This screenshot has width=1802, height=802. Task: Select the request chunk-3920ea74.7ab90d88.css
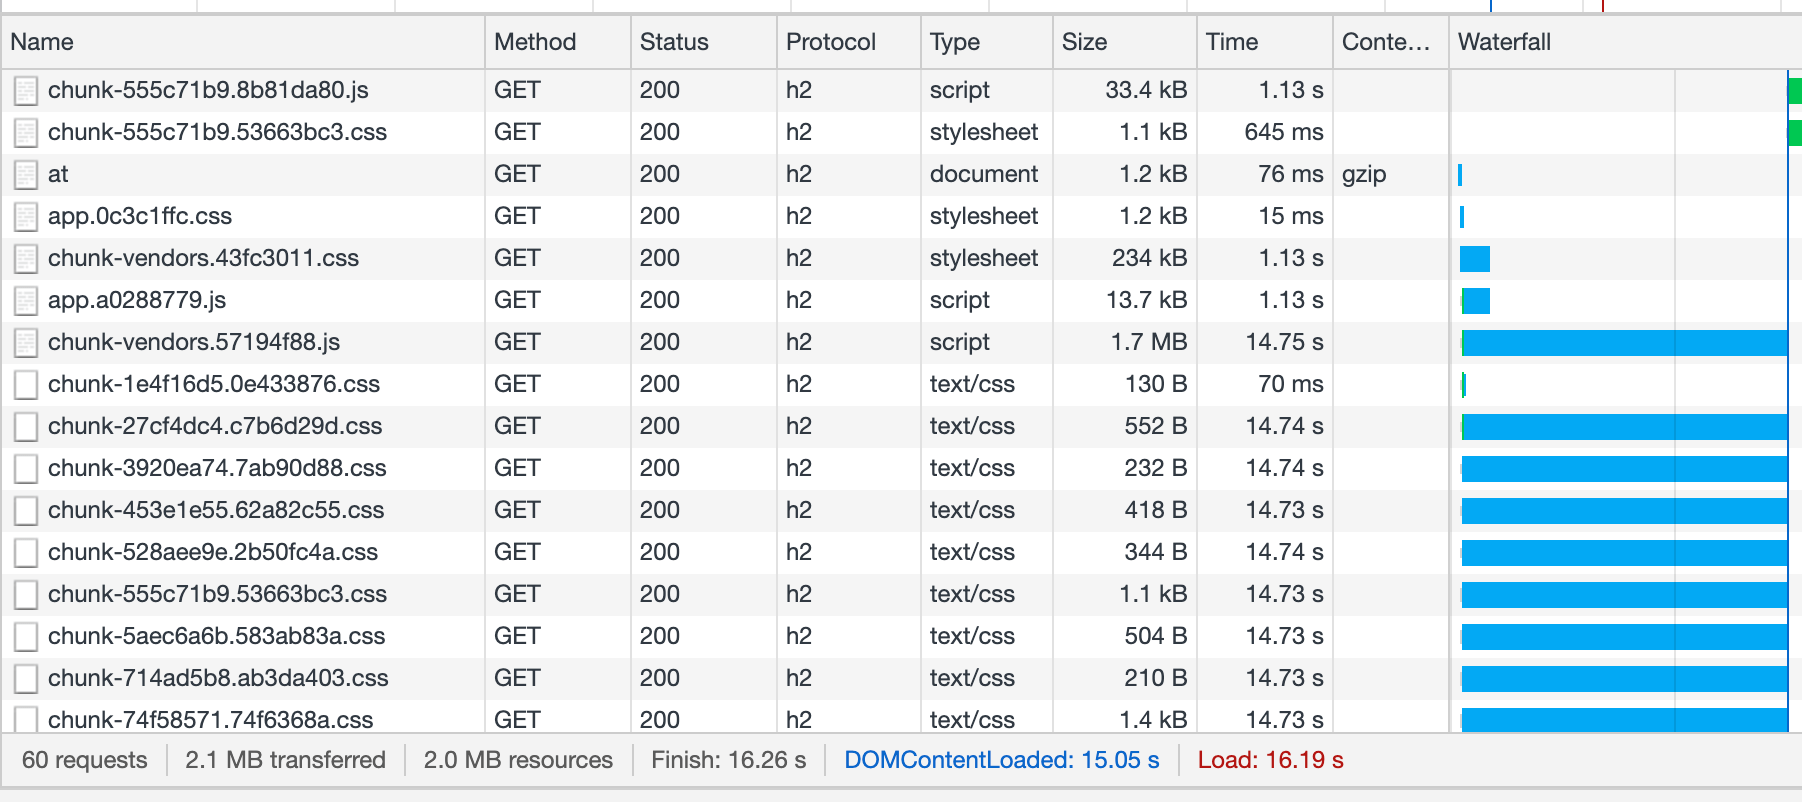click(217, 468)
